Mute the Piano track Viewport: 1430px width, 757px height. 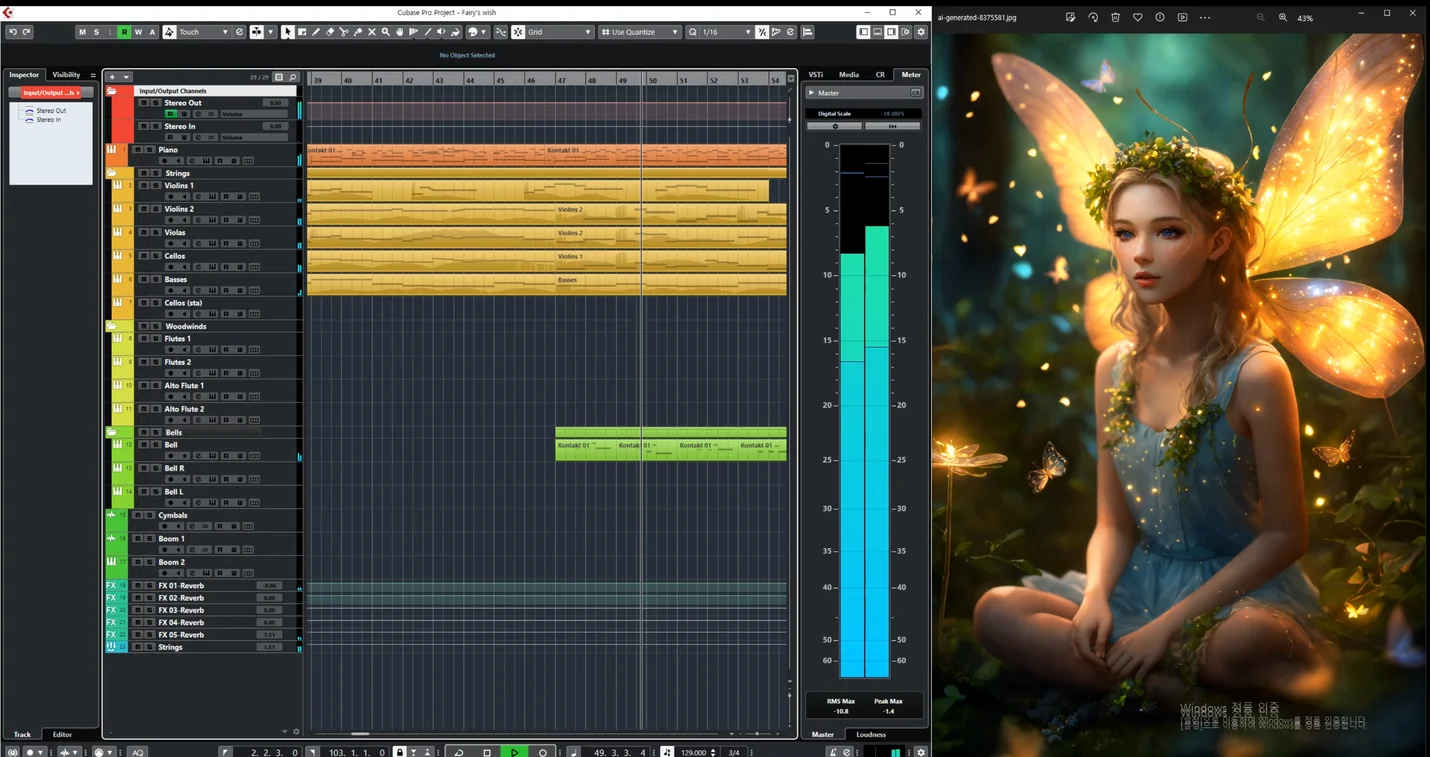pos(137,150)
